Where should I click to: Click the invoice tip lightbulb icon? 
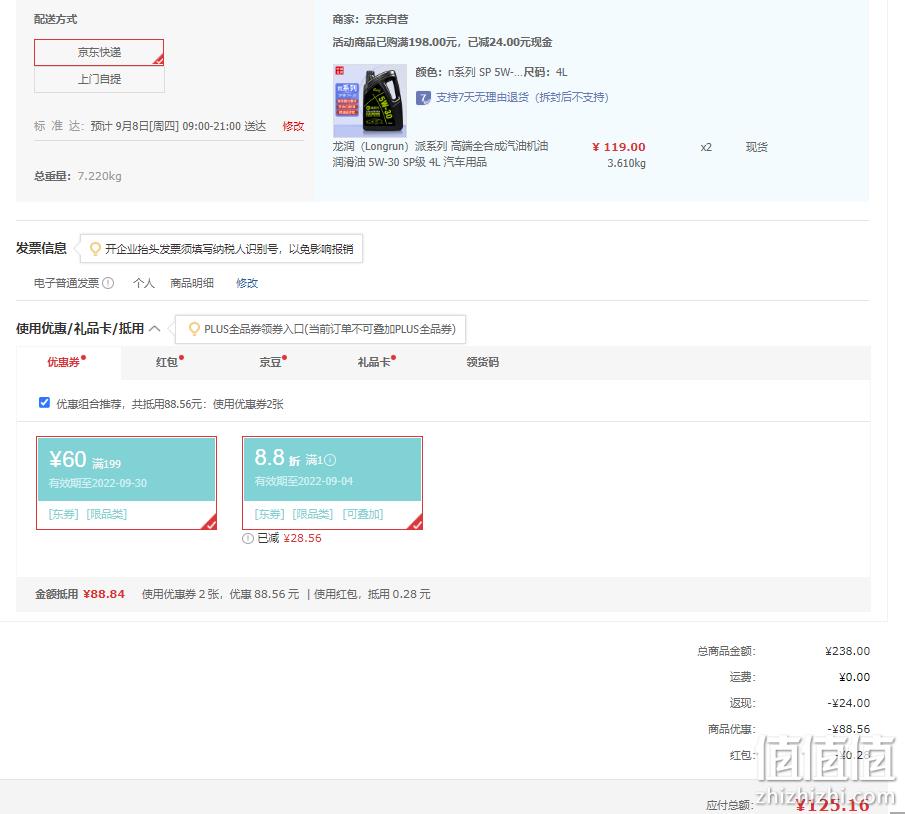(95, 249)
